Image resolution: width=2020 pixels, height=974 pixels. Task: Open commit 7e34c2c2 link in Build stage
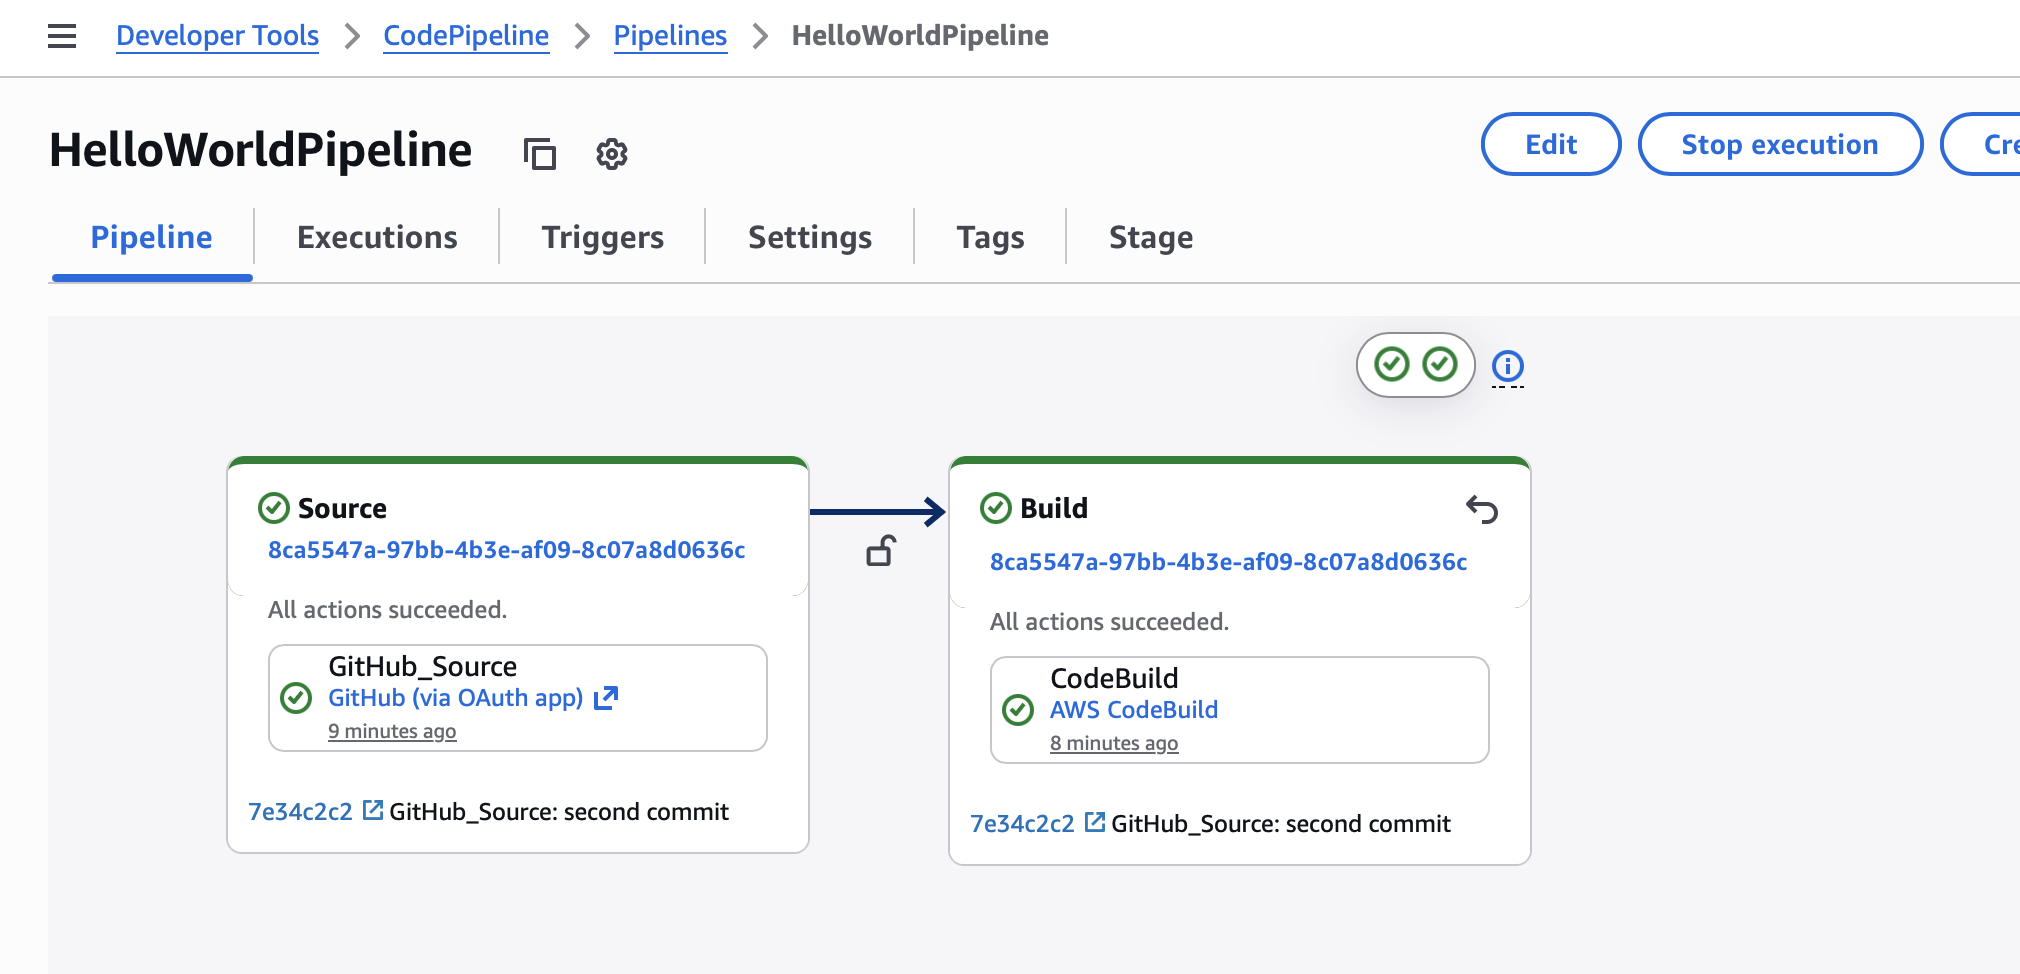click(1023, 823)
